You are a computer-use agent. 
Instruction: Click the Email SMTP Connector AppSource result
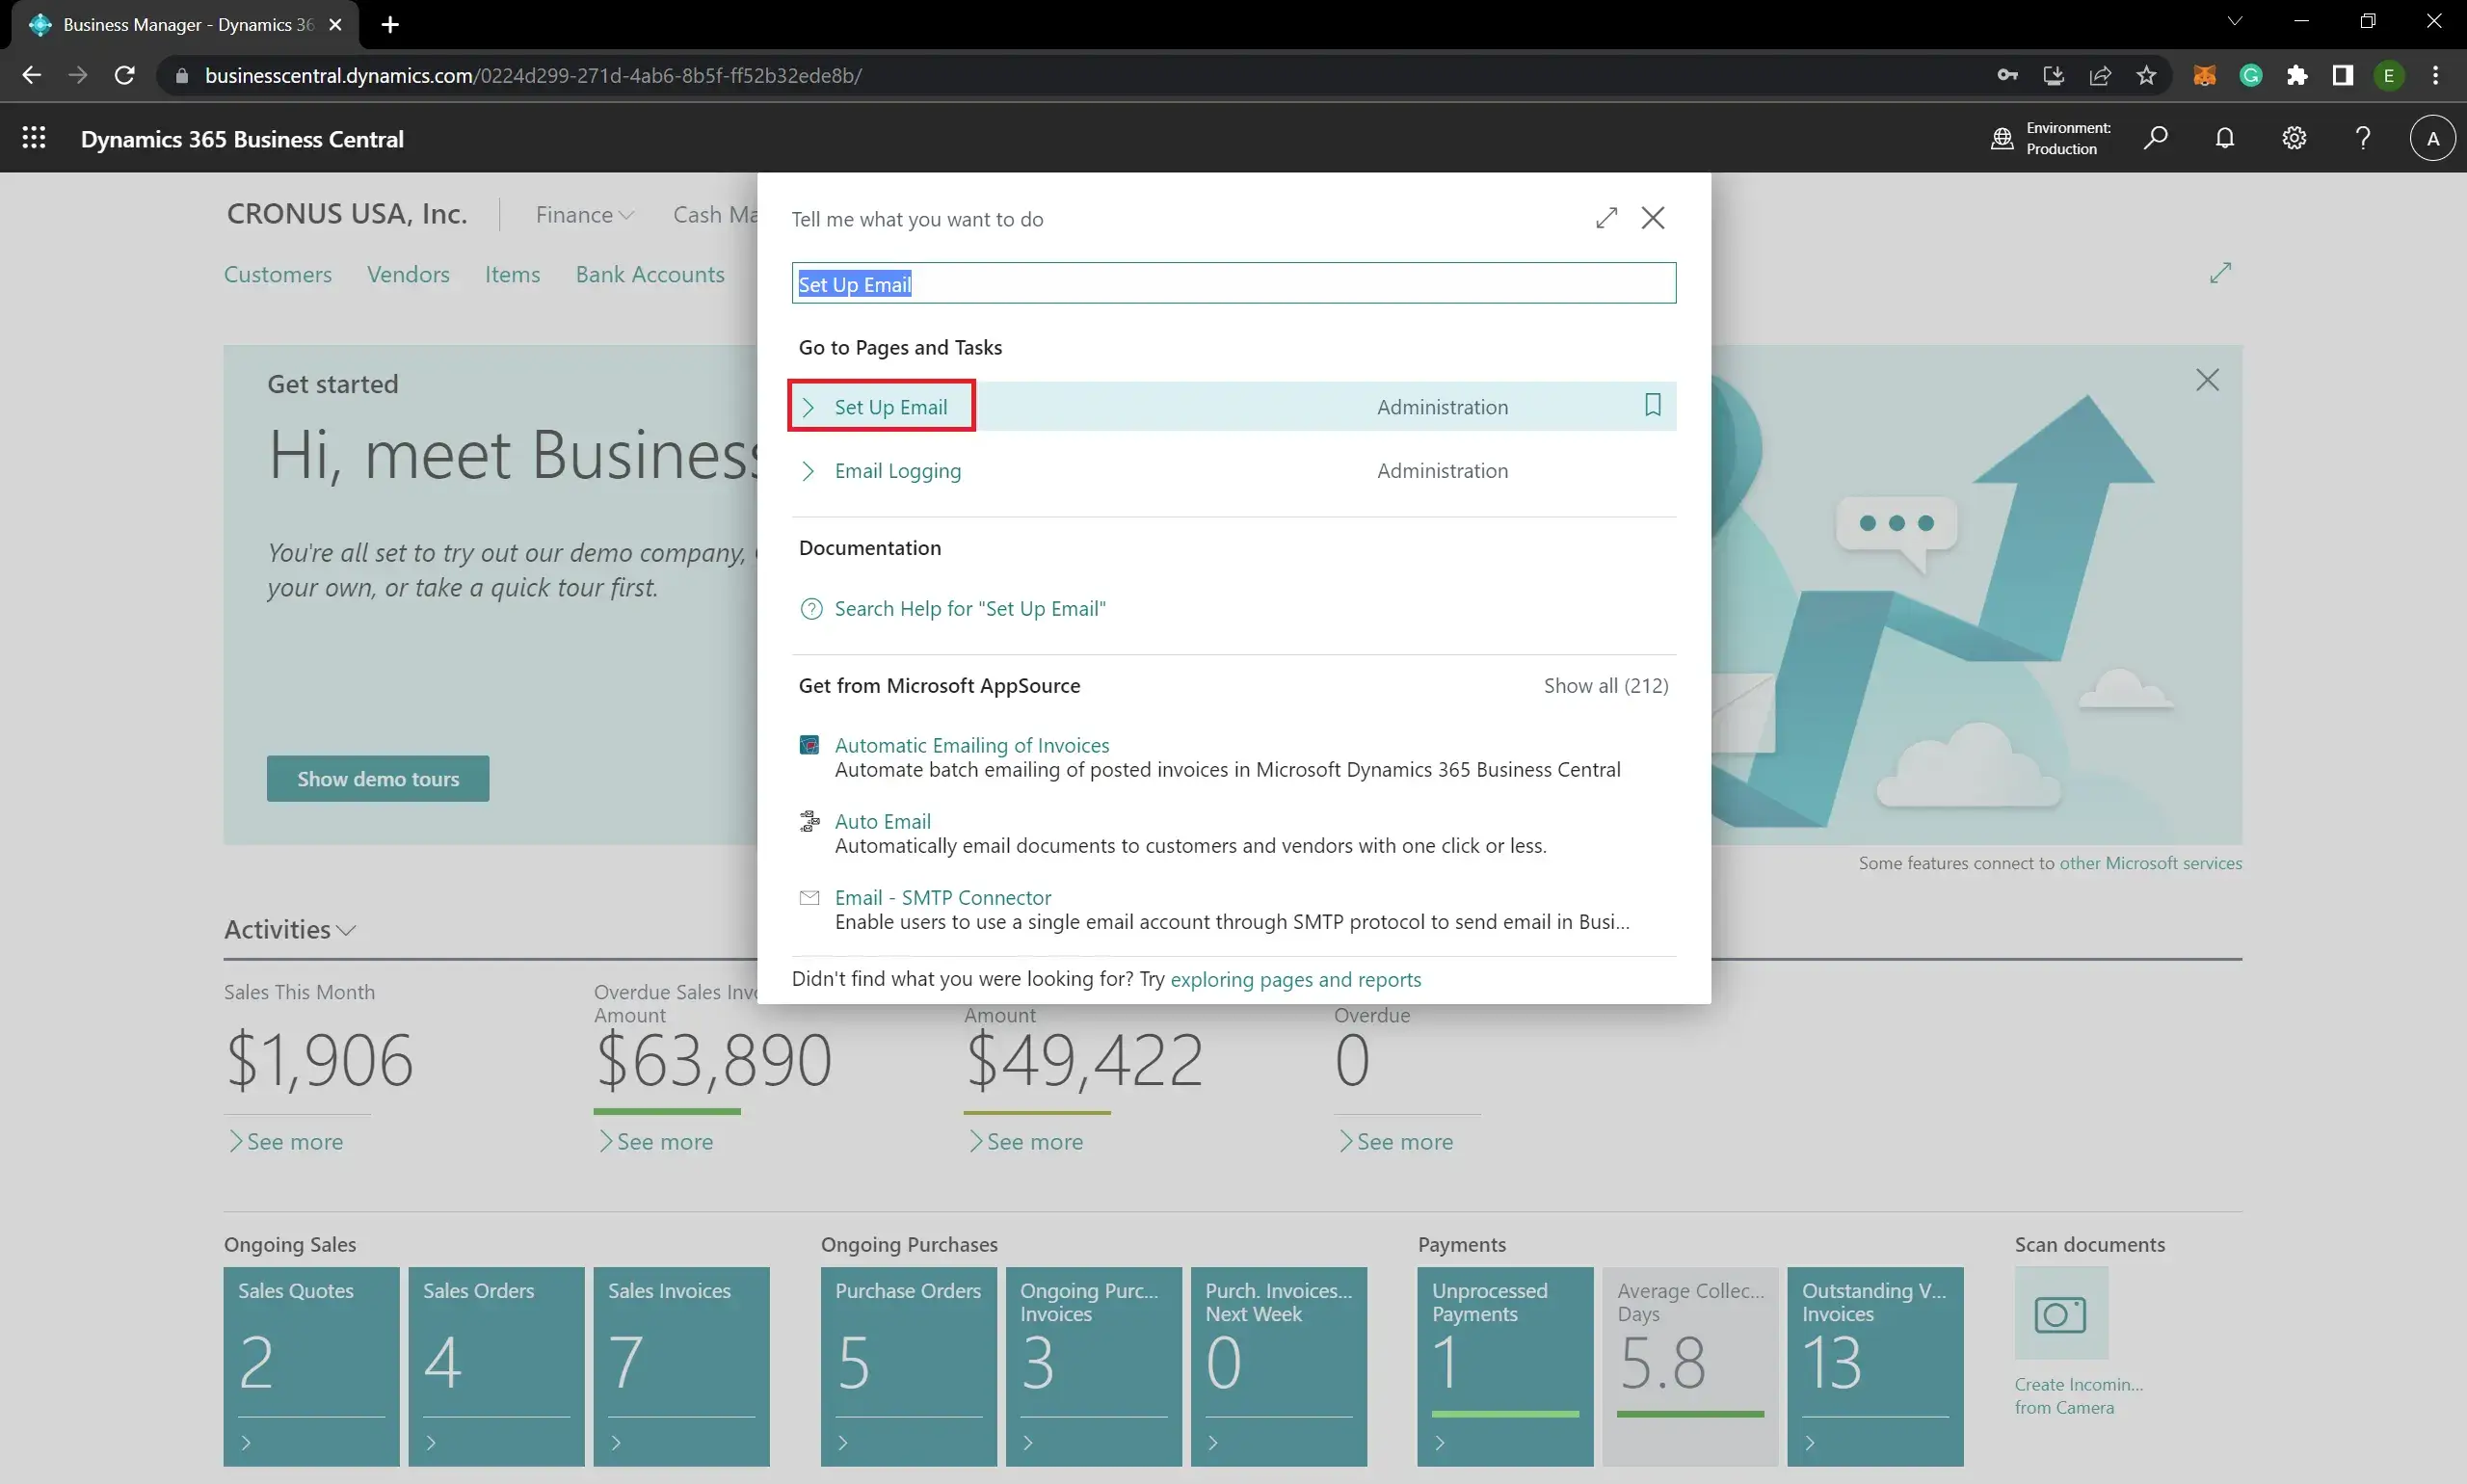click(942, 897)
